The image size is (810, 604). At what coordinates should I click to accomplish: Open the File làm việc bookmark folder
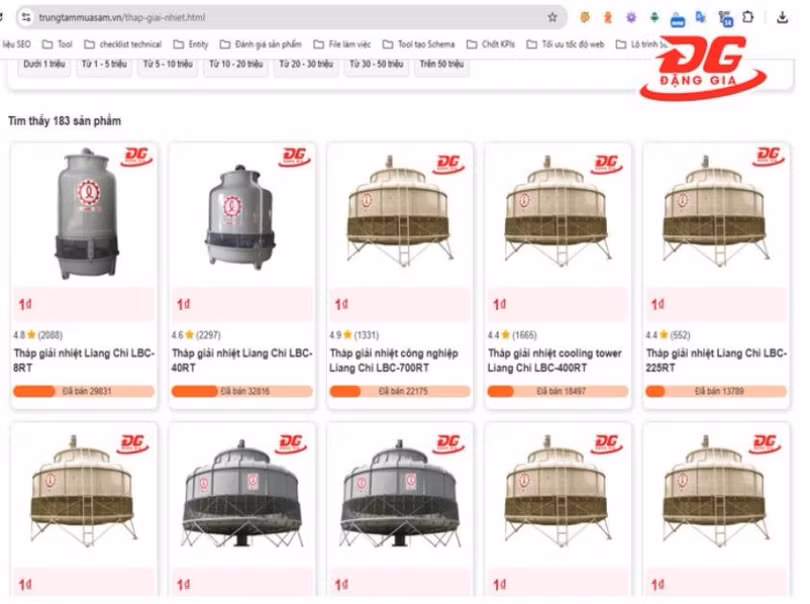point(342,44)
